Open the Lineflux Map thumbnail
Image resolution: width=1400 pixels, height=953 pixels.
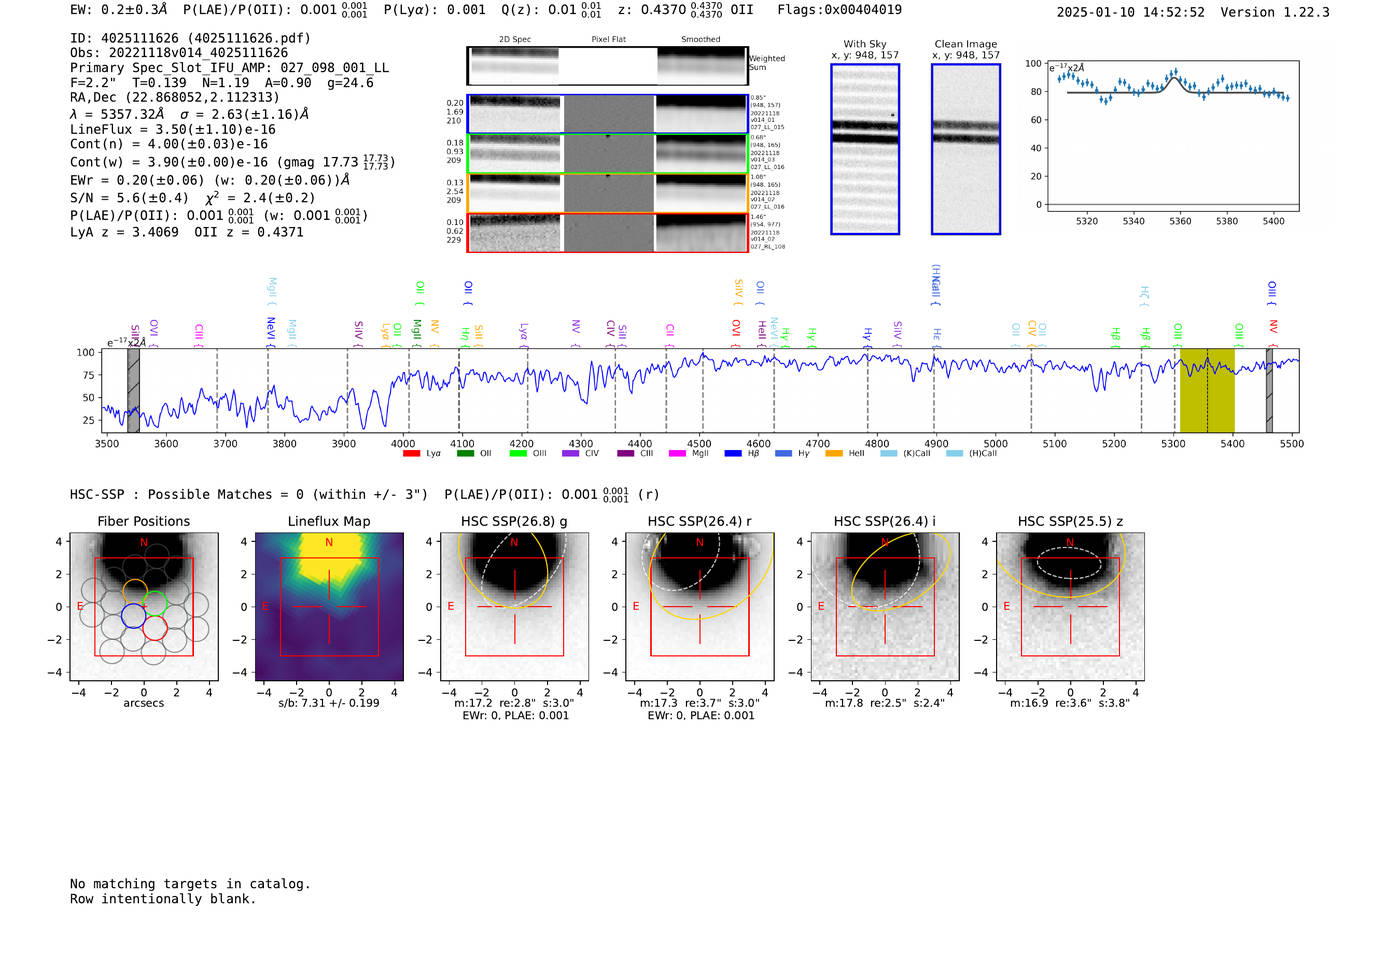click(x=329, y=607)
